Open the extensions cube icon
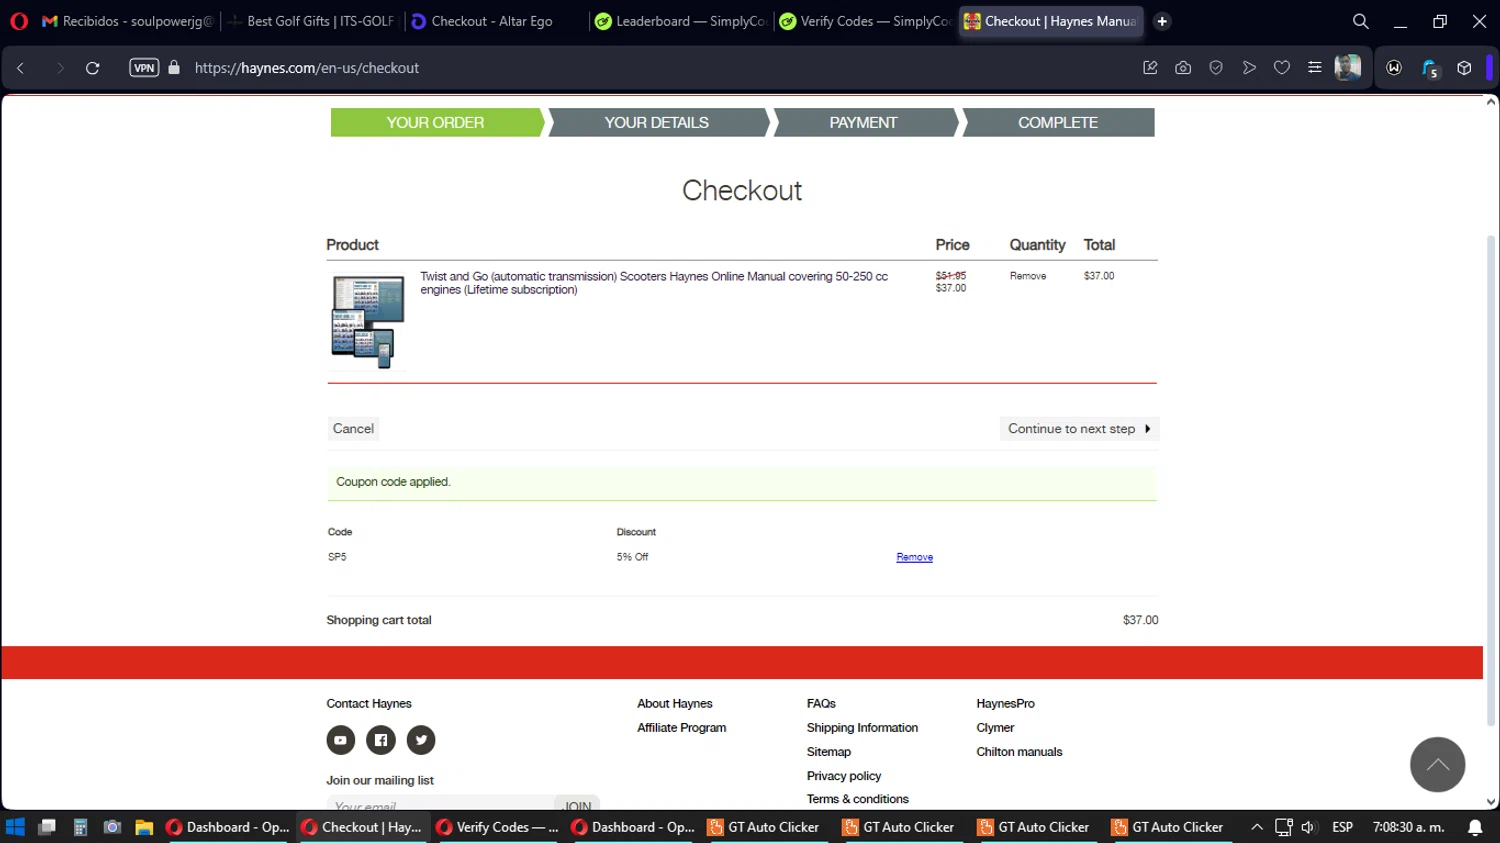The height and width of the screenshot is (843, 1500). tap(1464, 68)
